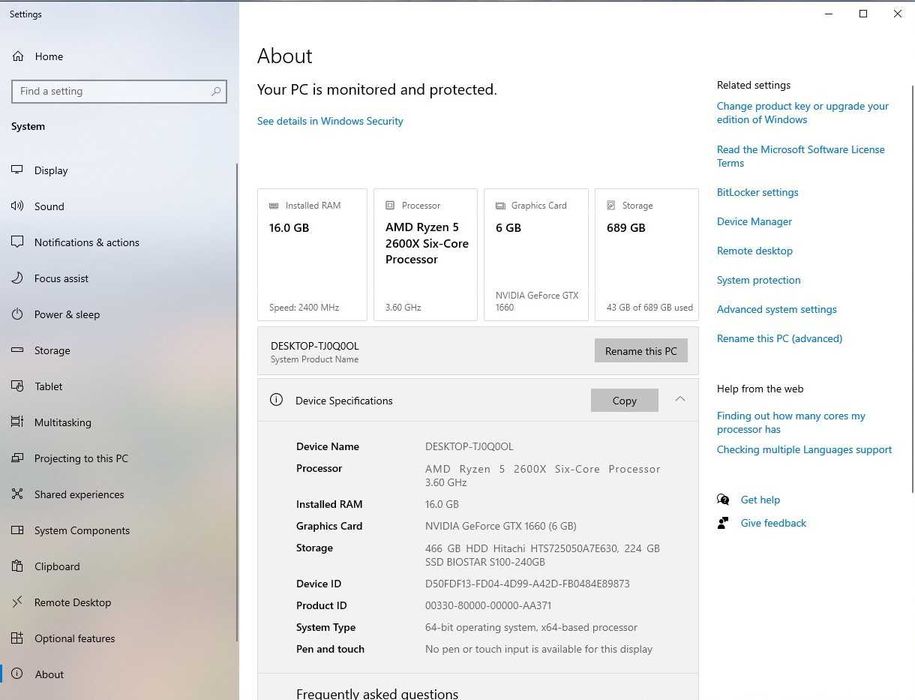The width and height of the screenshot is (915, 700).
Task: Open the Device Manager link
Action: [754, 222]
